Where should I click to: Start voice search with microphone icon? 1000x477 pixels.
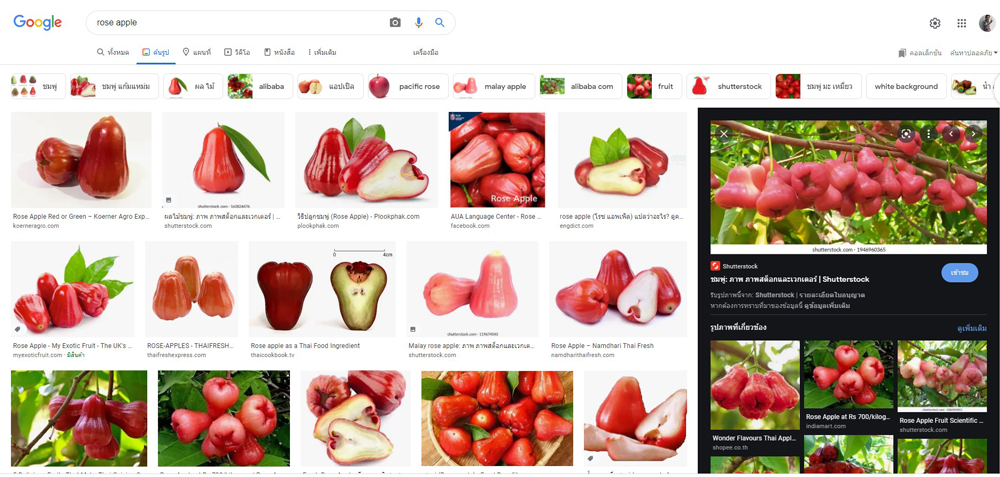(418, 22)
